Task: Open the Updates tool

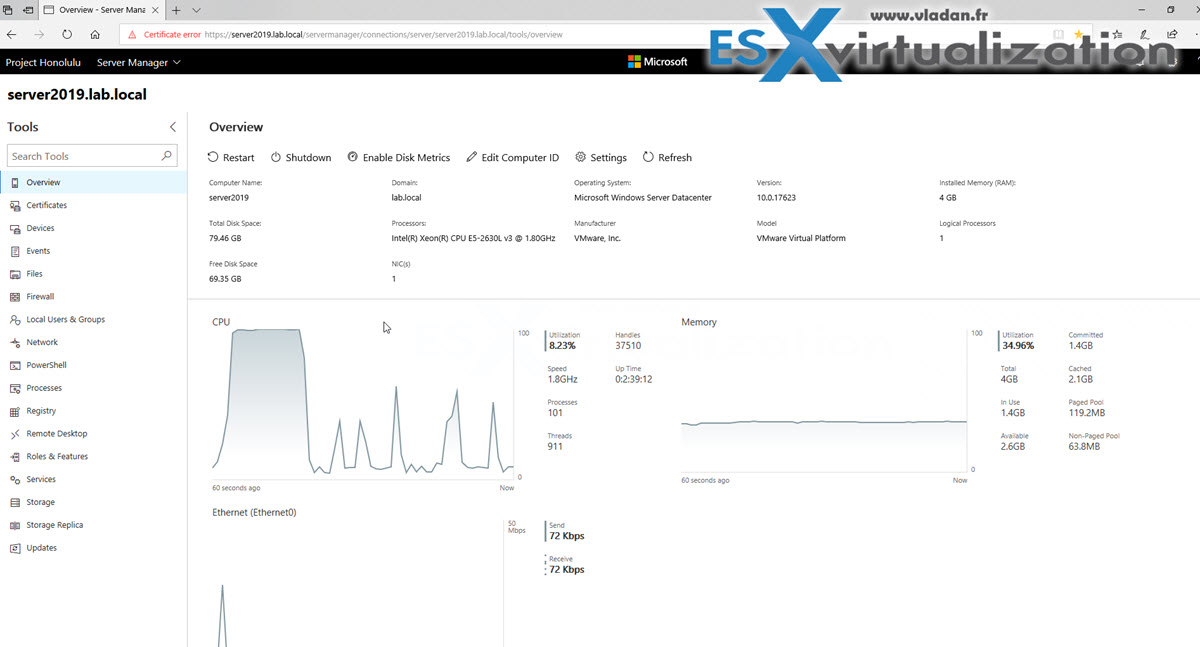Action: 93,548
